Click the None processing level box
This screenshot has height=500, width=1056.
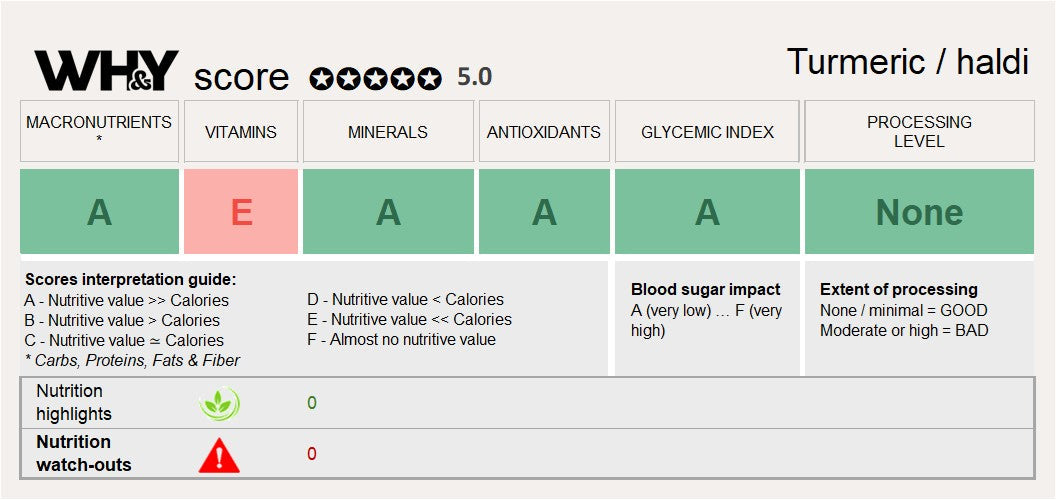click(919, 212)
